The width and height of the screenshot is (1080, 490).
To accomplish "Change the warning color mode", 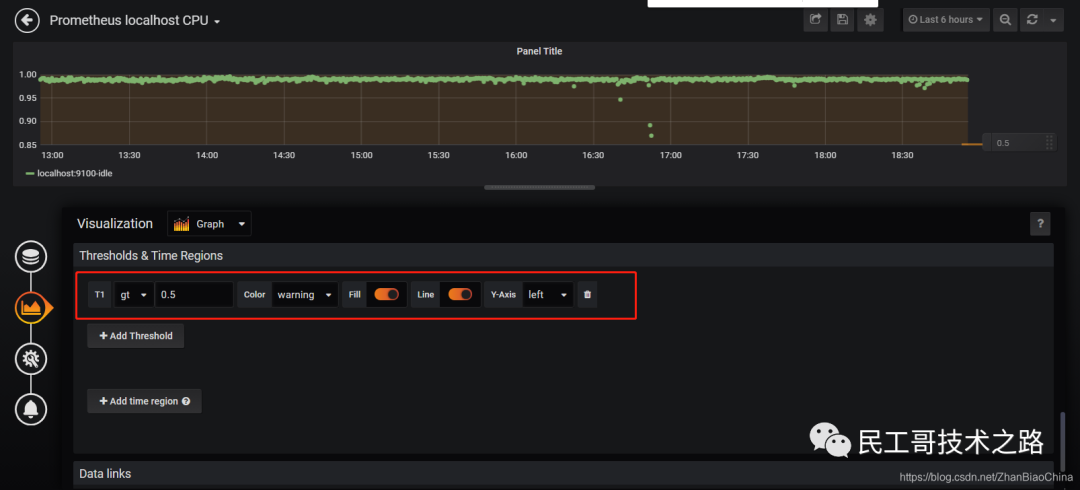I will coord(304,294).
